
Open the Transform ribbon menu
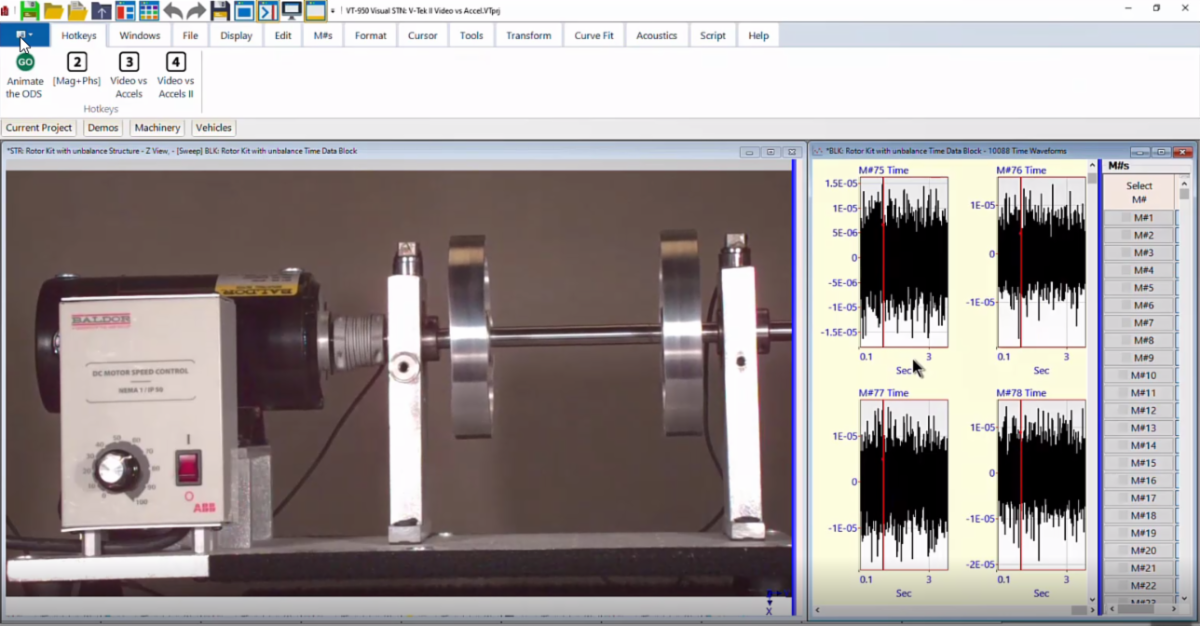pyautogui.click(x=528, y=35)
